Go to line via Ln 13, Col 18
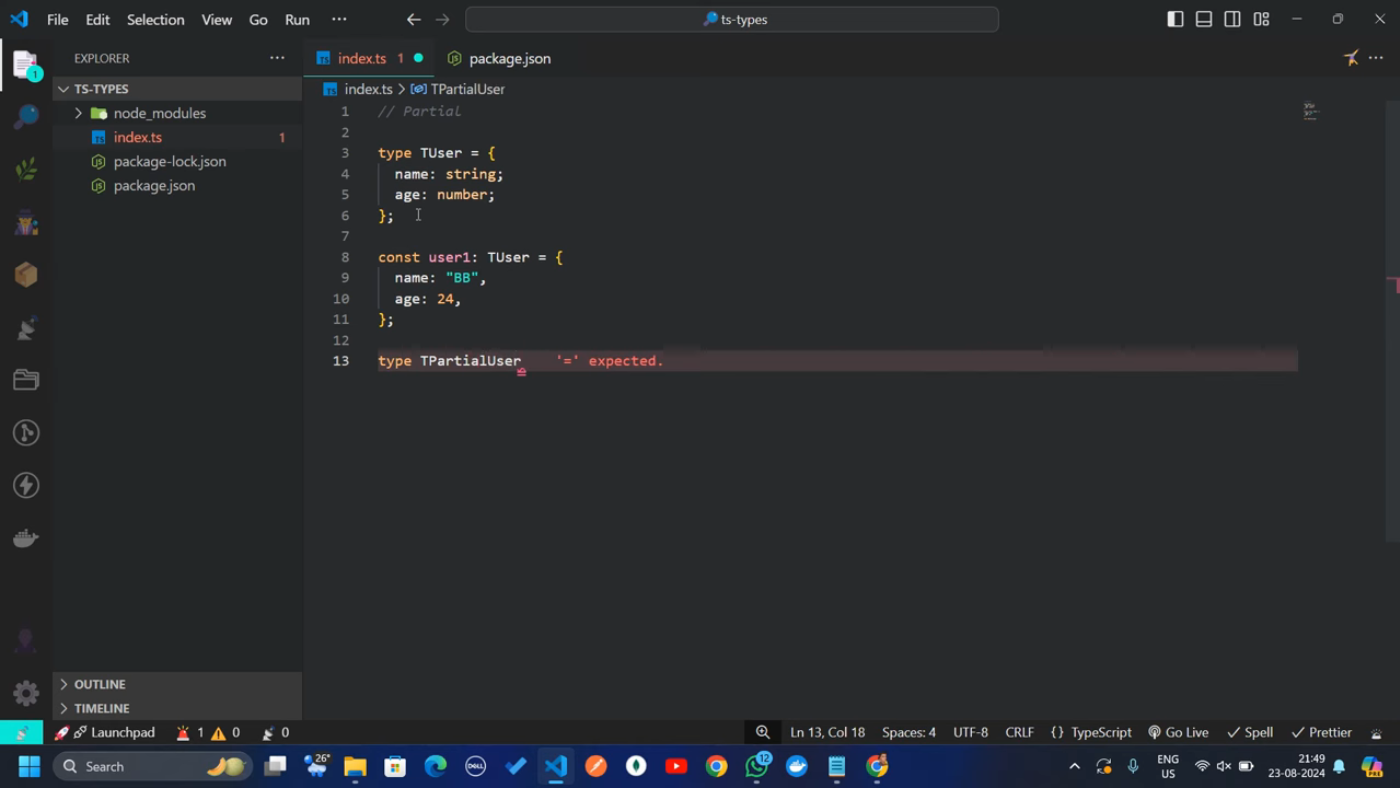Screen dimensions: 1400x788 point(827,733)
